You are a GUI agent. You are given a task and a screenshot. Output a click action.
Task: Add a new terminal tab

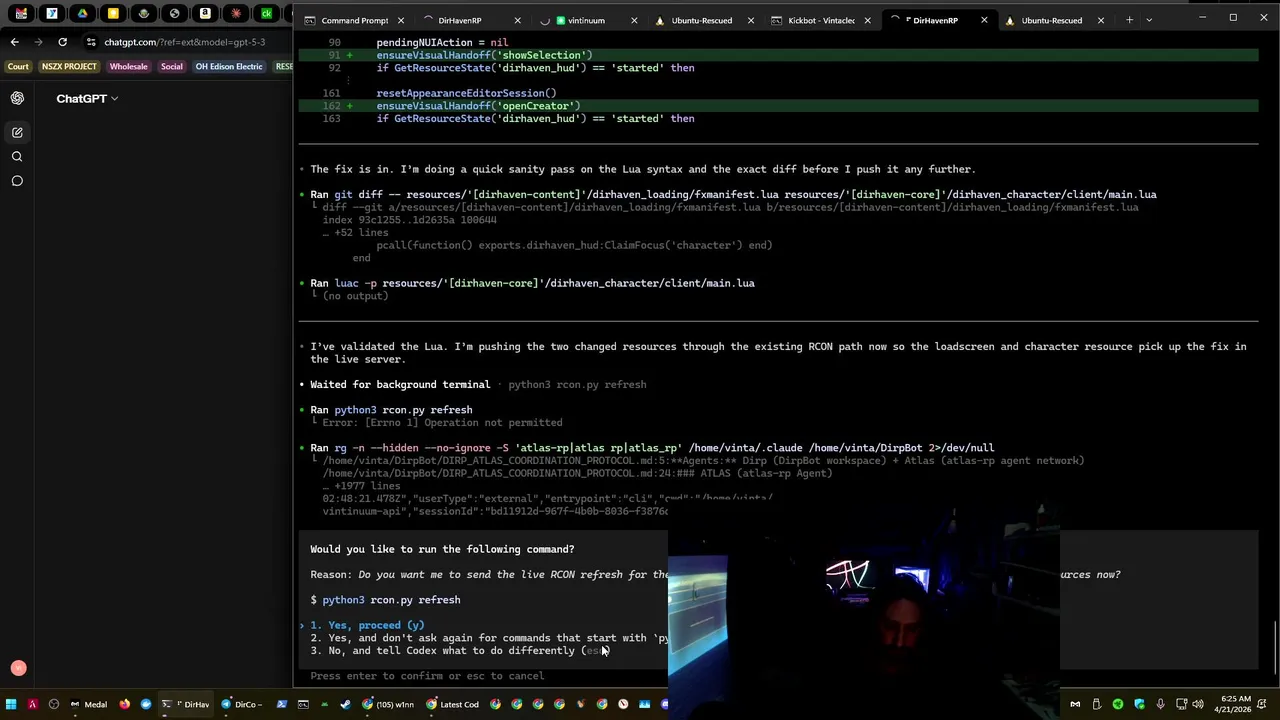(1129, 20)
